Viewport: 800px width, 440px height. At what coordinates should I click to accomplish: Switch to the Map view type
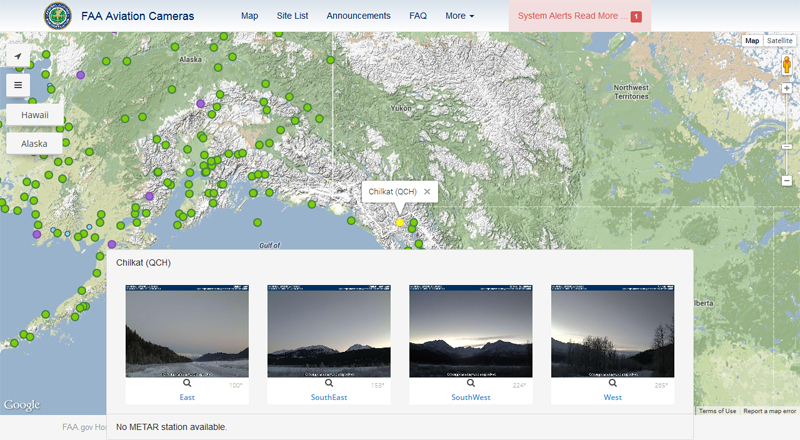pos(752,41)
